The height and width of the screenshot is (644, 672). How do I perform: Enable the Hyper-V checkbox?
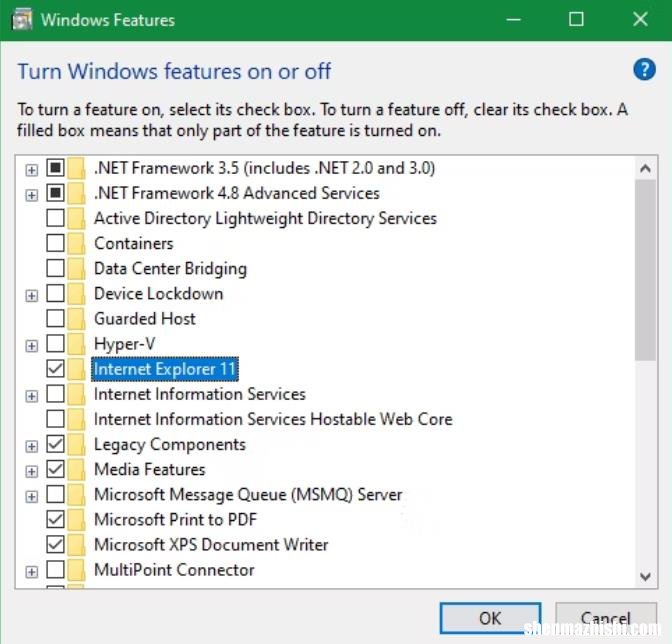coord(55,343)
